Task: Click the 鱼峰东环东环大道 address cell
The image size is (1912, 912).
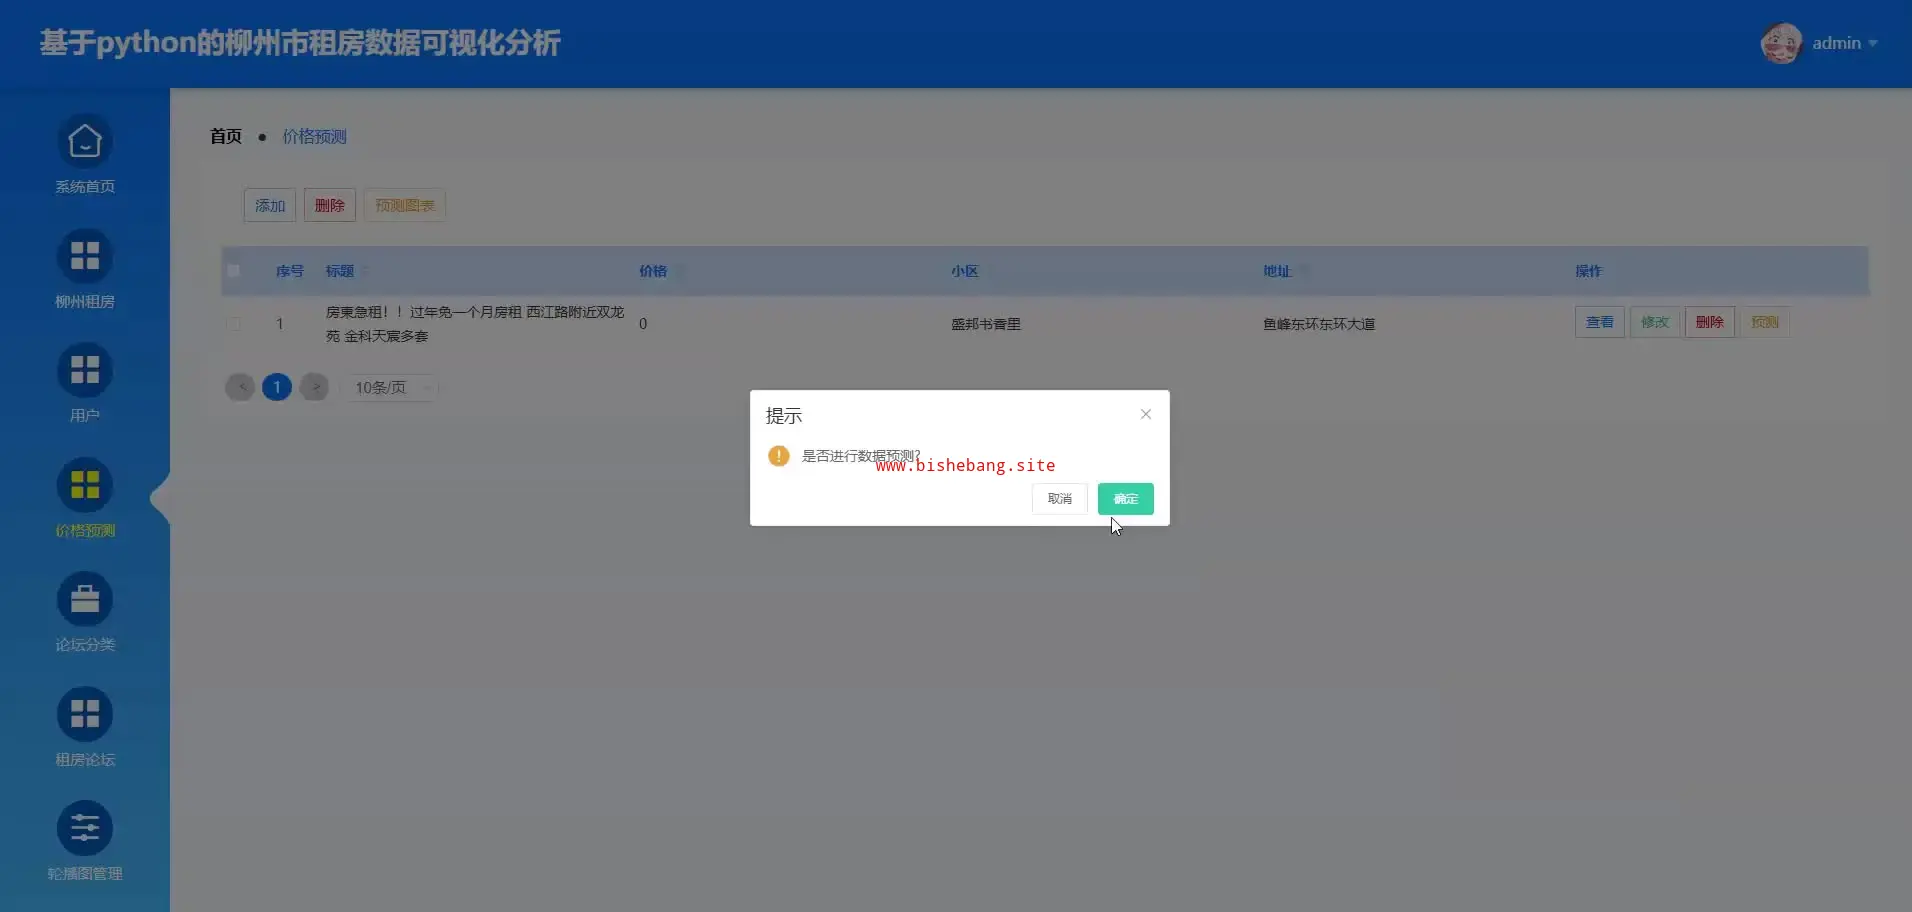Action: coord(1319,324)
